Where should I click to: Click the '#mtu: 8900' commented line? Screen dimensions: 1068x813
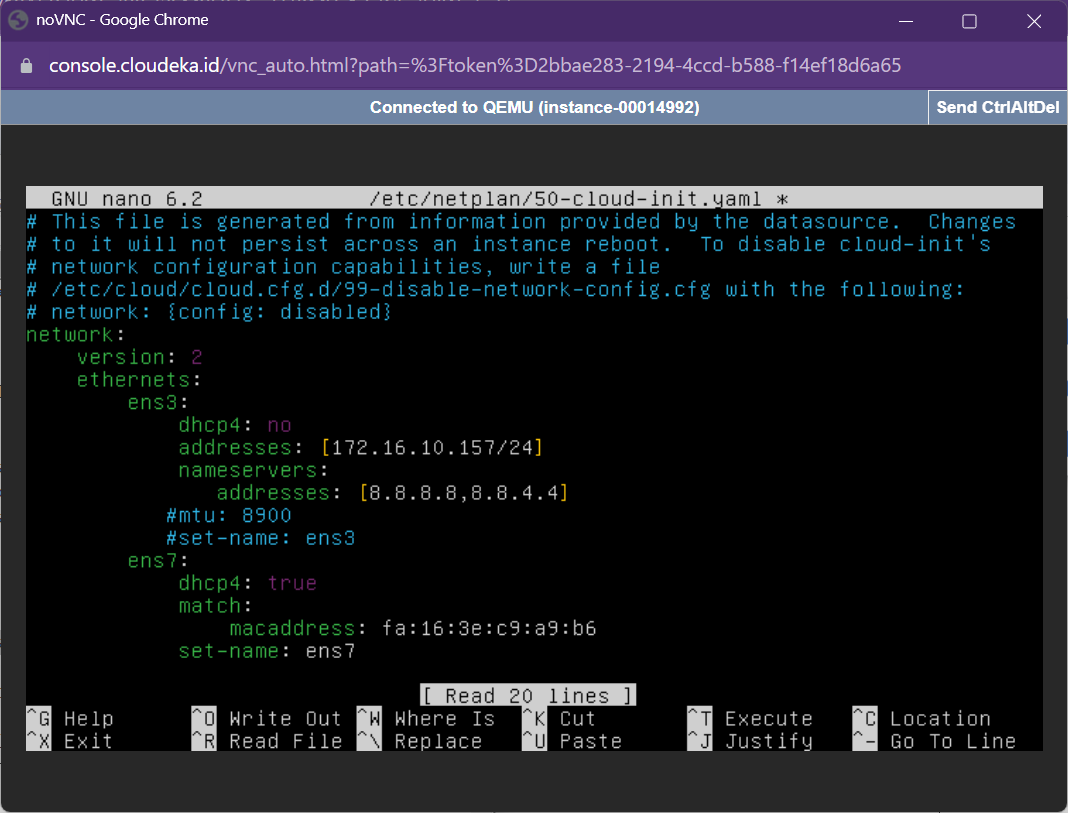tap(229, 515)
